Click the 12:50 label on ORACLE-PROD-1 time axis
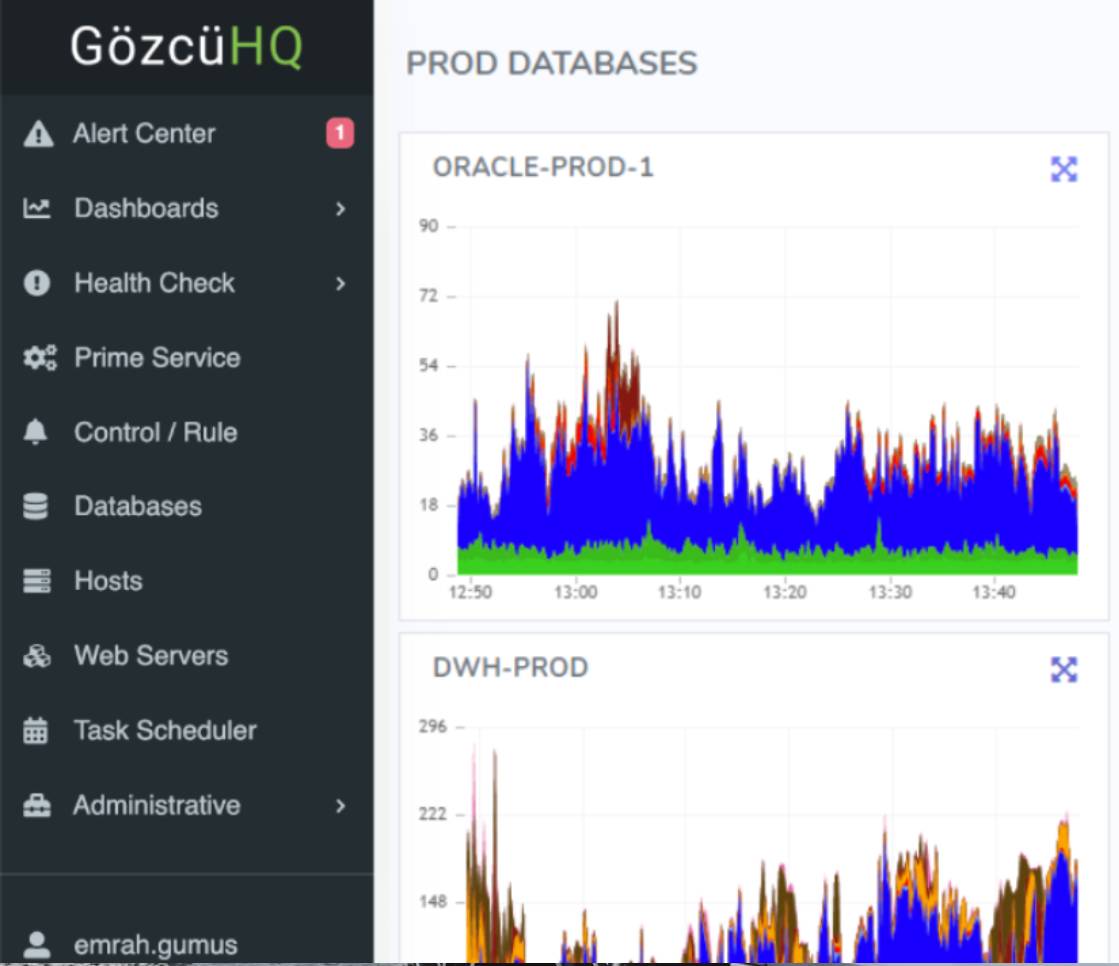1119x966 pixels. tap(470, 592)
